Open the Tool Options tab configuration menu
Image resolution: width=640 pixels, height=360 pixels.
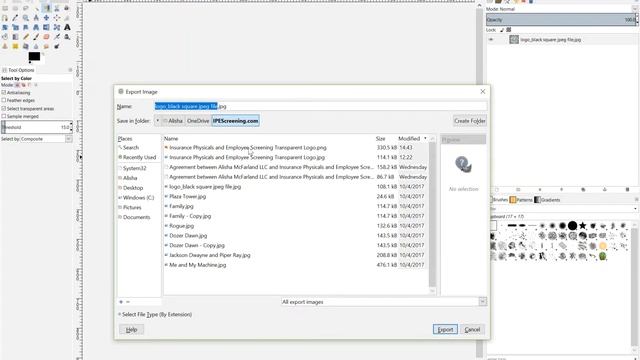(70, 70)
